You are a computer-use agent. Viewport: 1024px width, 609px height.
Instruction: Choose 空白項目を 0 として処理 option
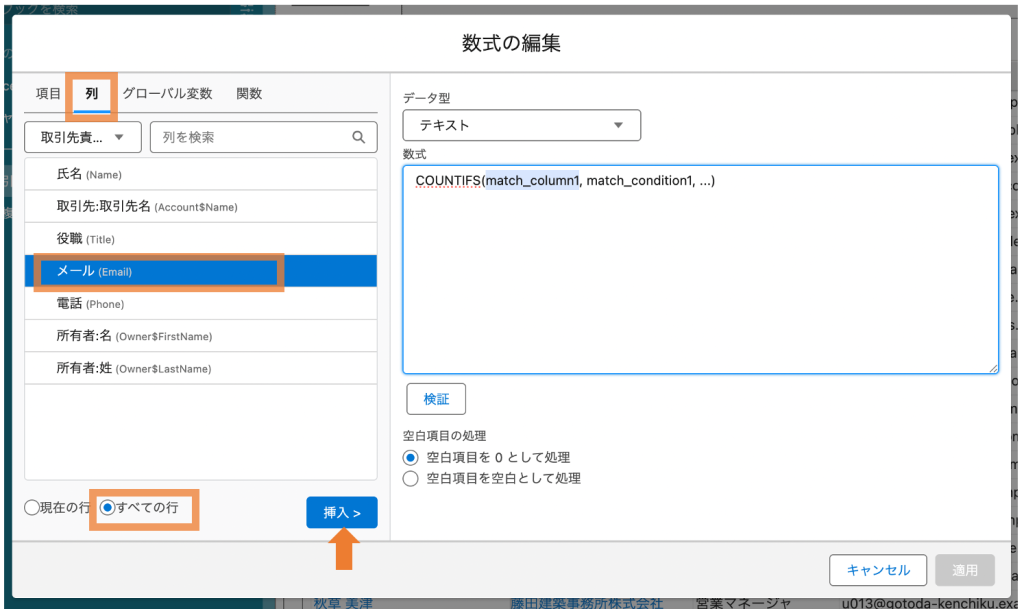[410, 457]
